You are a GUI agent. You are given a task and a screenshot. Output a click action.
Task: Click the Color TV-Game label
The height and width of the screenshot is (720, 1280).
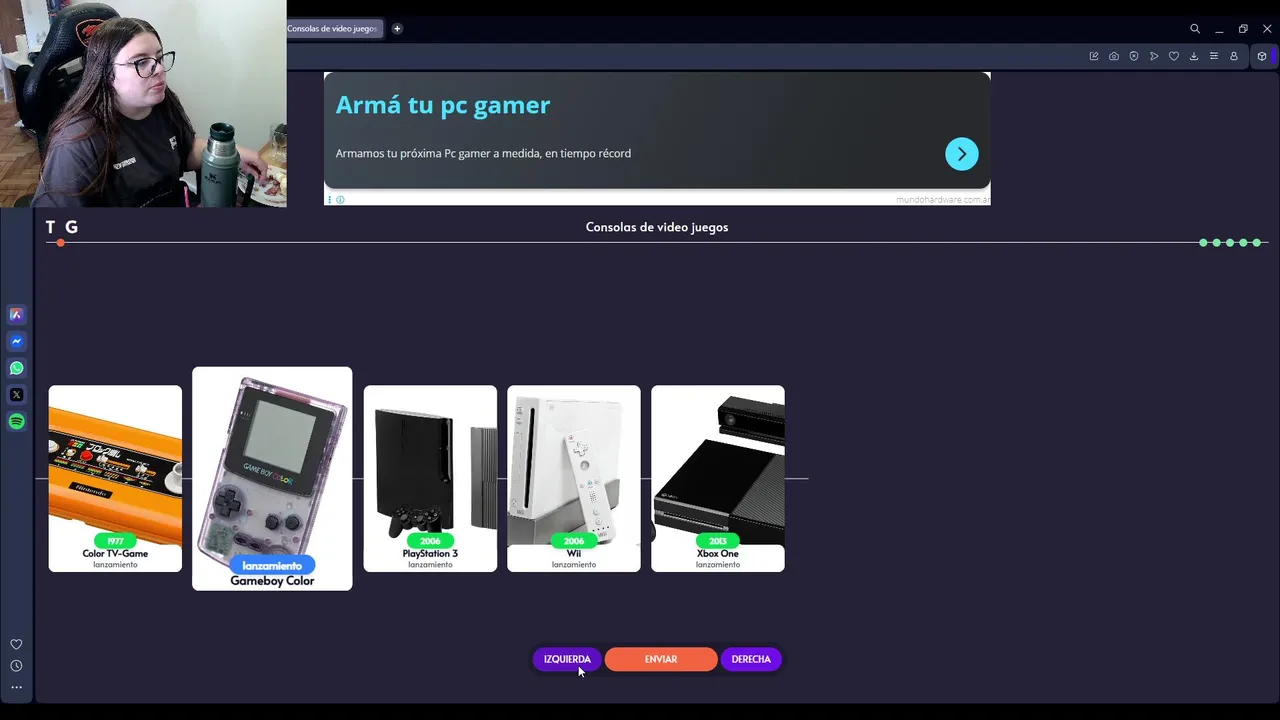pos(115,553)
